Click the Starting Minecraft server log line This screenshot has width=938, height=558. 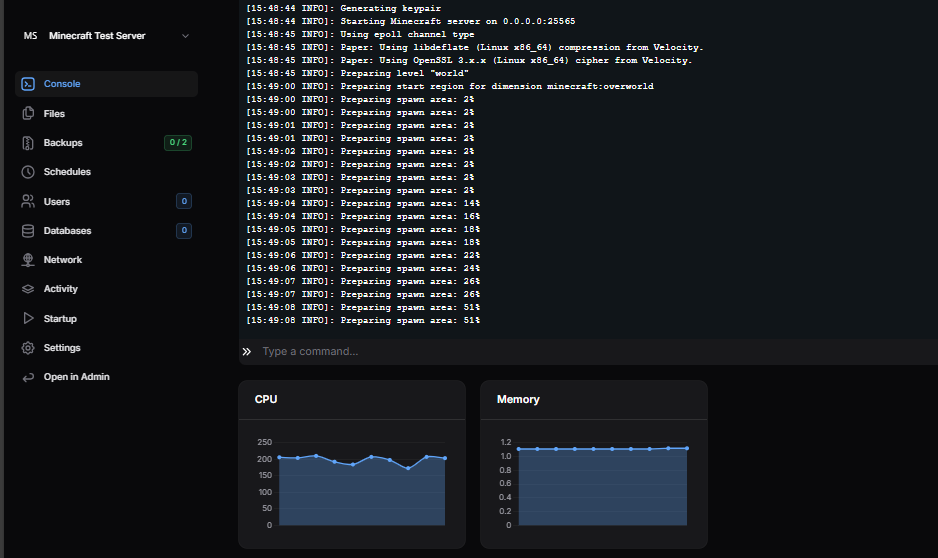point(410,22)
